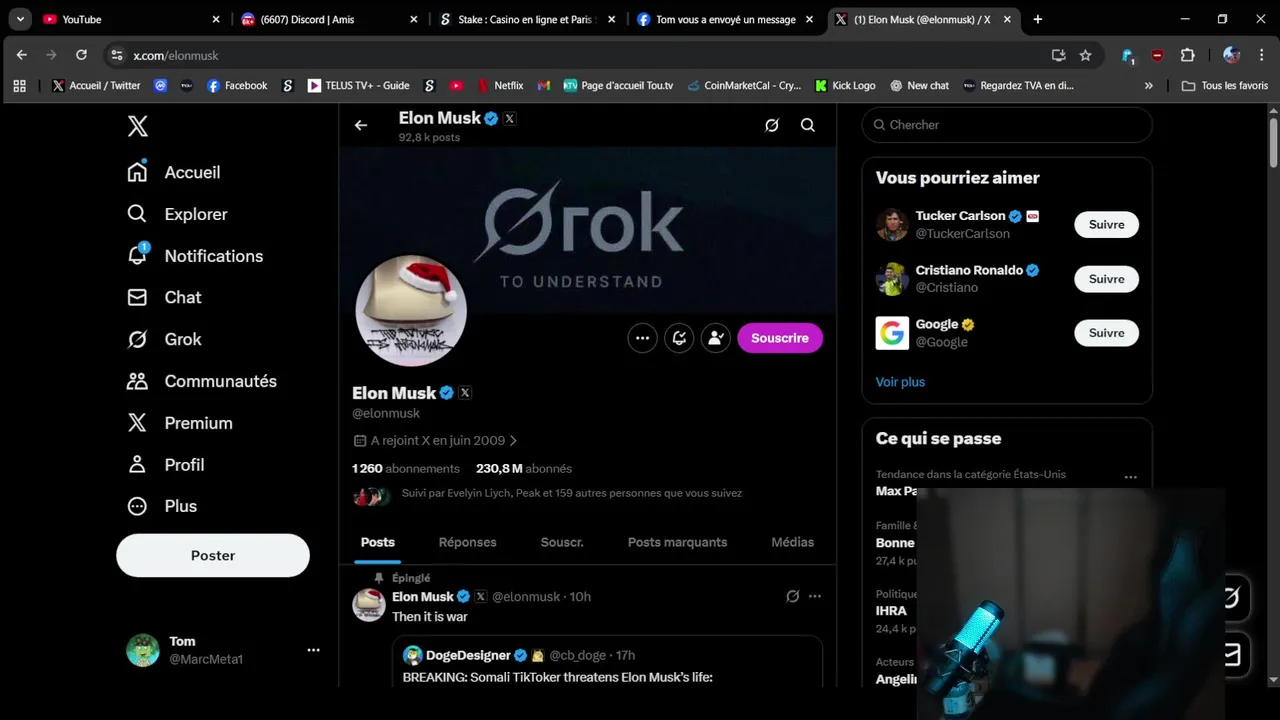1280x720 pixels.
Task: Open account menu dots next to Tom
Action: point(313,650)
